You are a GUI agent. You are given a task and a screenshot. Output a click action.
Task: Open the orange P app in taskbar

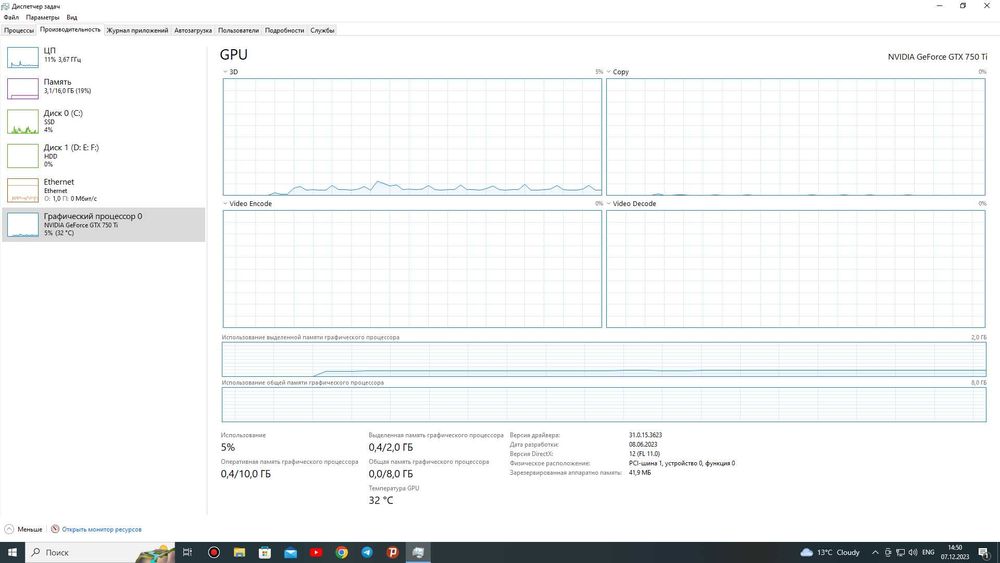[x=393, y=552]
